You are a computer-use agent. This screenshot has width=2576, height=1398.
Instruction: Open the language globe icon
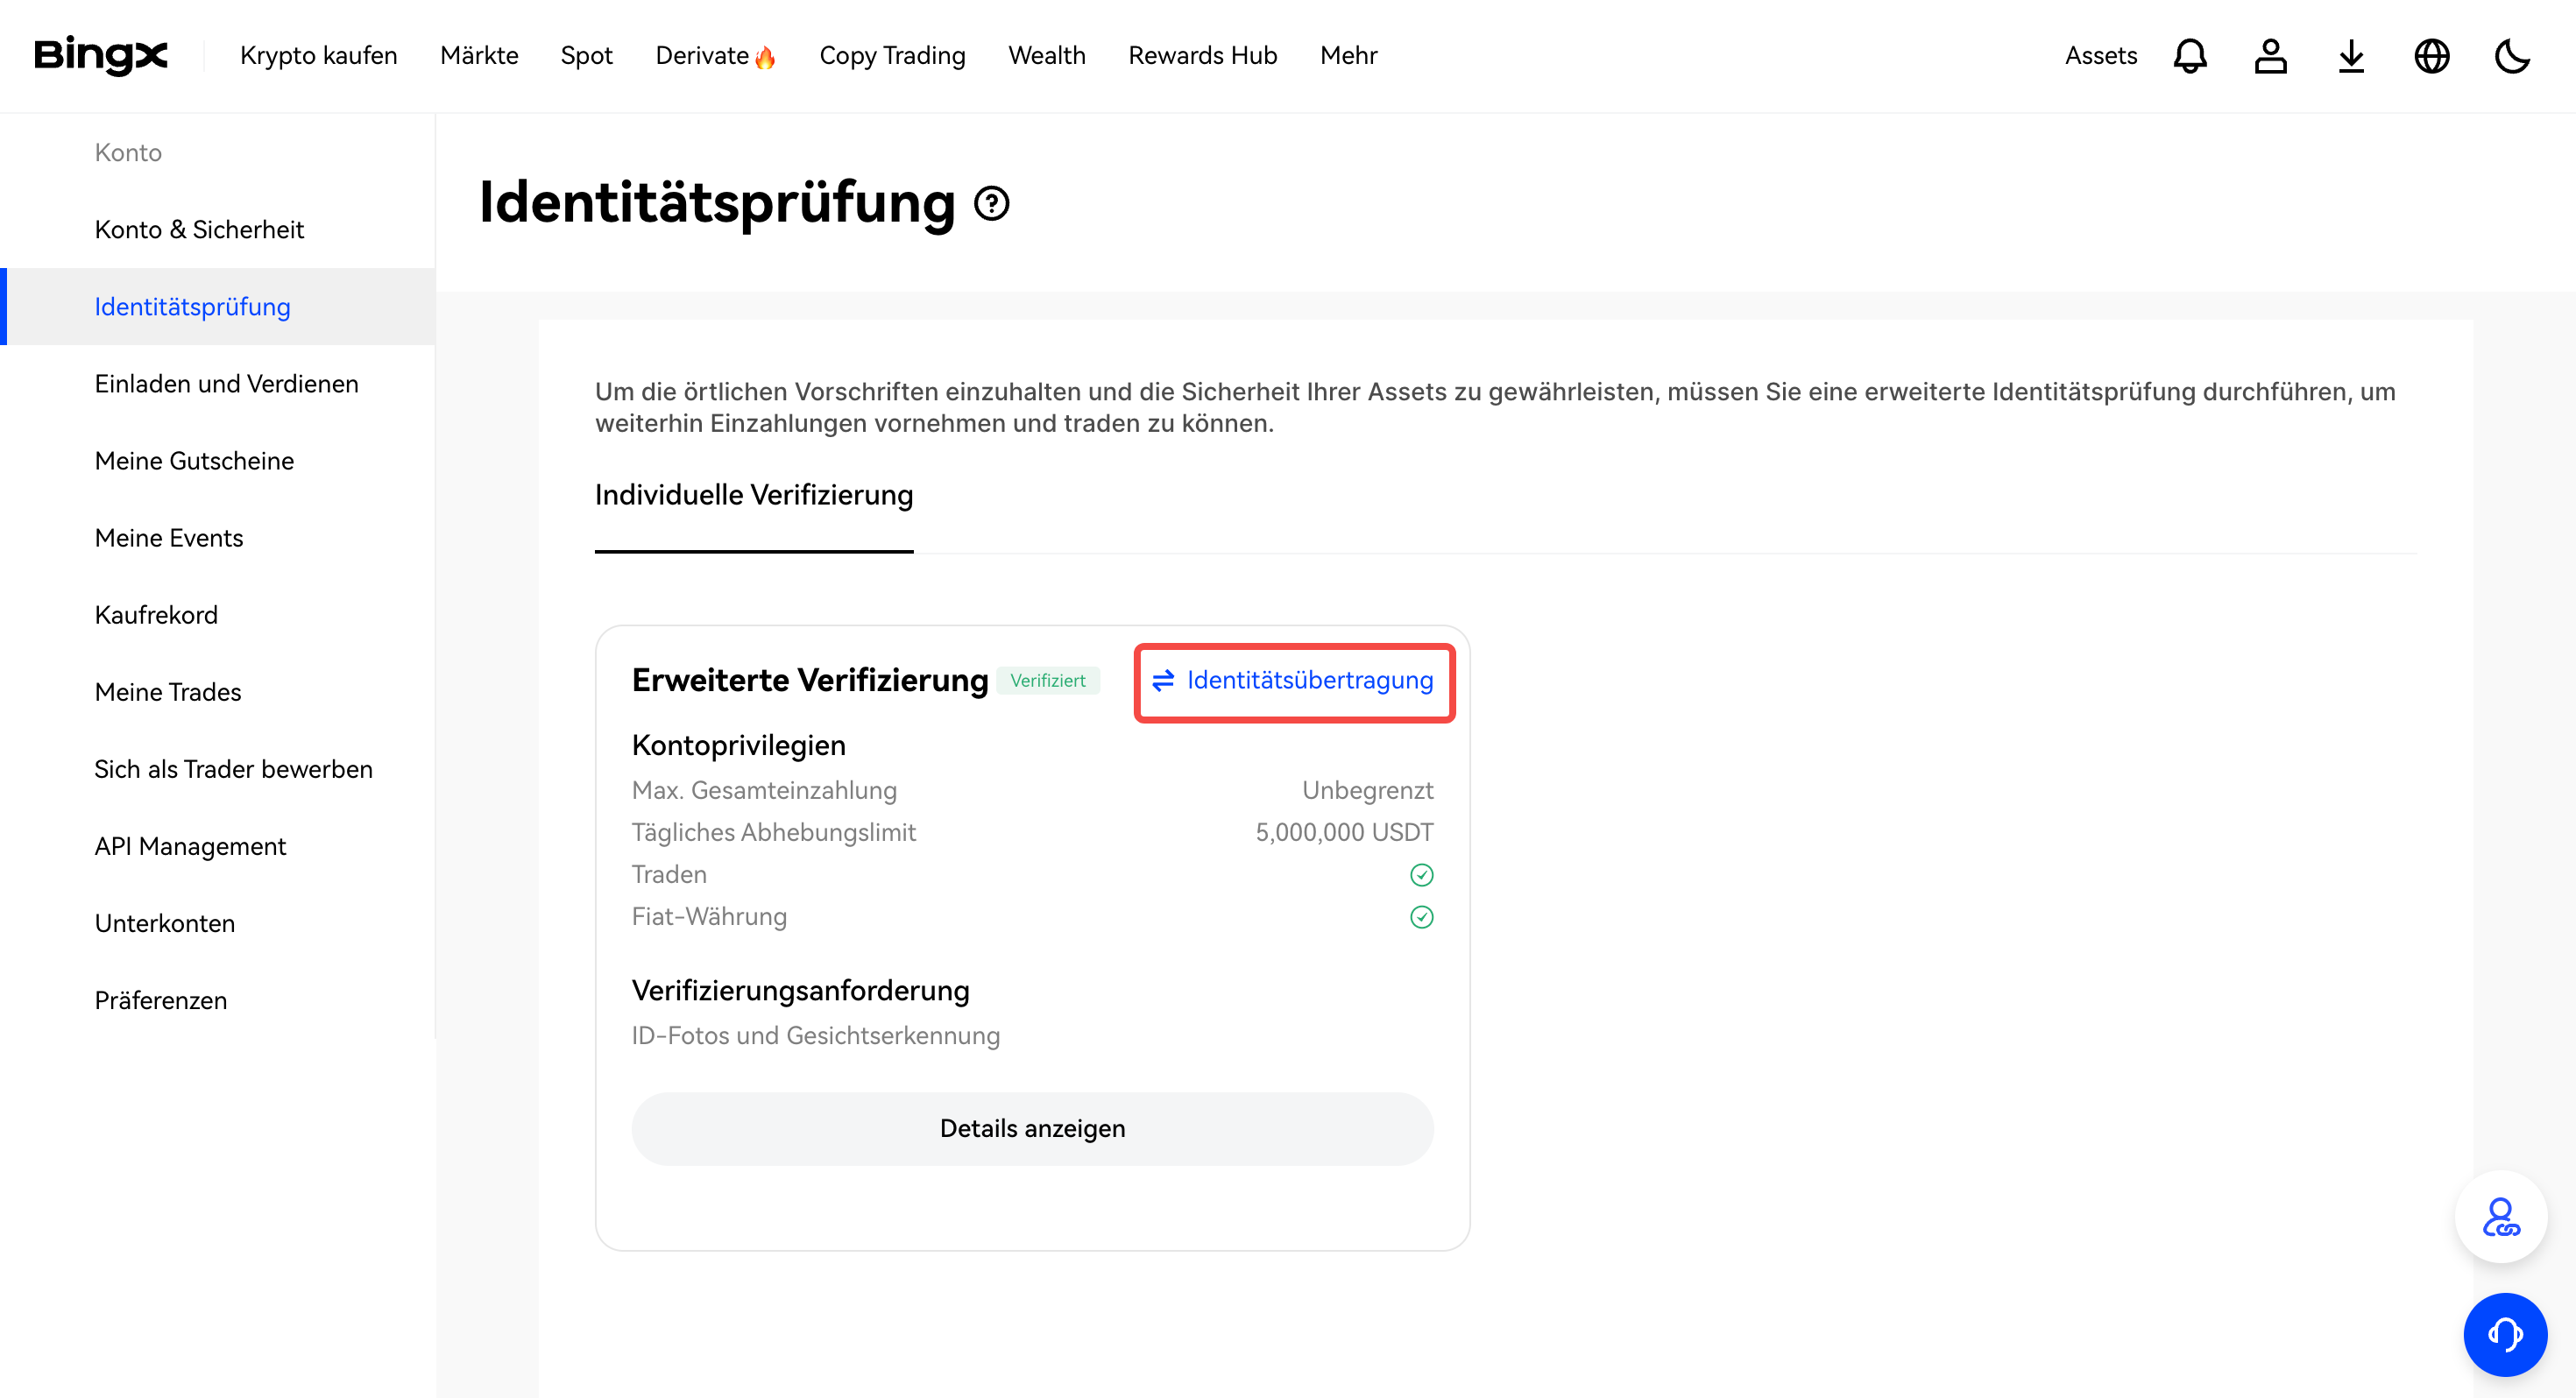click(2432, 56)
